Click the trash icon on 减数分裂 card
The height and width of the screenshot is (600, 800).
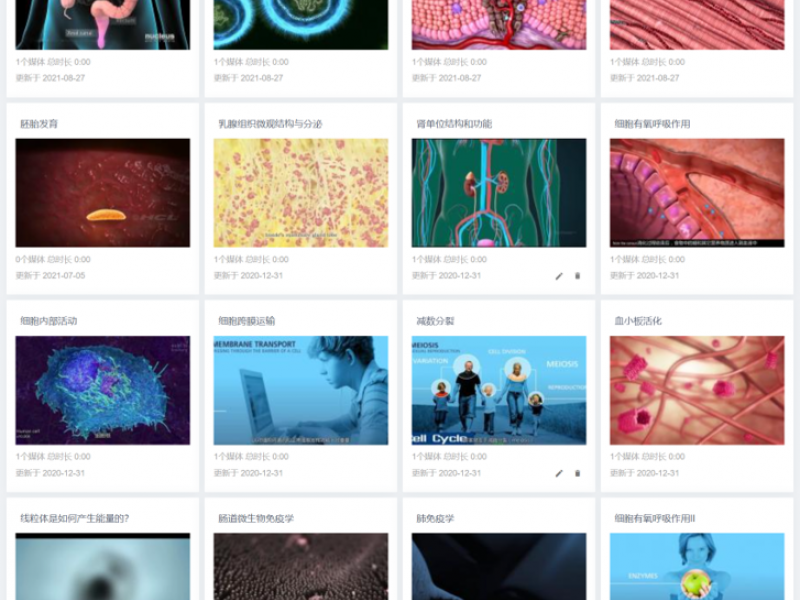(578, 473)
